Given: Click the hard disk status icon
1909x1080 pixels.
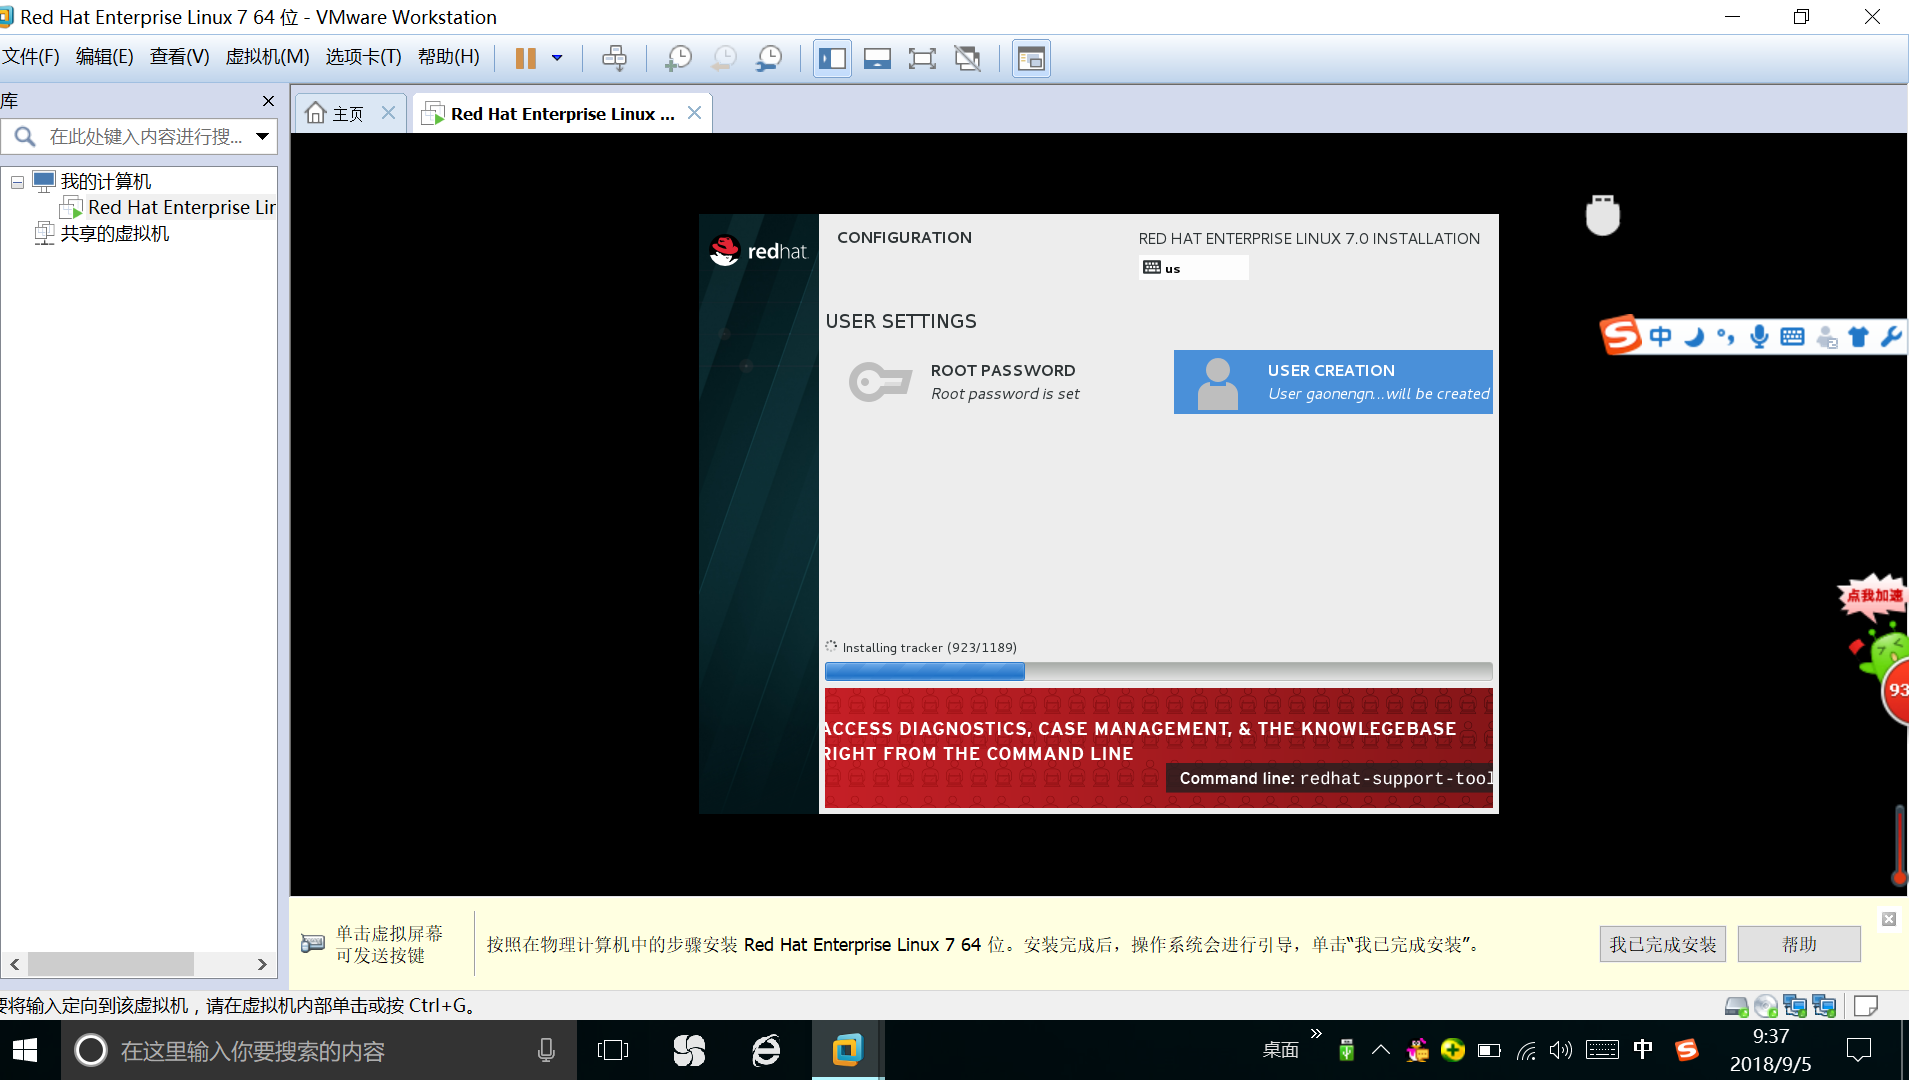Looking at the screenshot, I should (1737, 1006).
